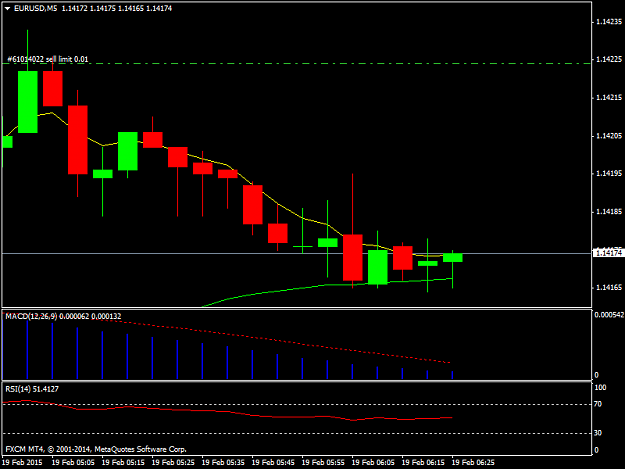Select the green moving average line under candles
This screenshot has height=469, width=625.
327,285
